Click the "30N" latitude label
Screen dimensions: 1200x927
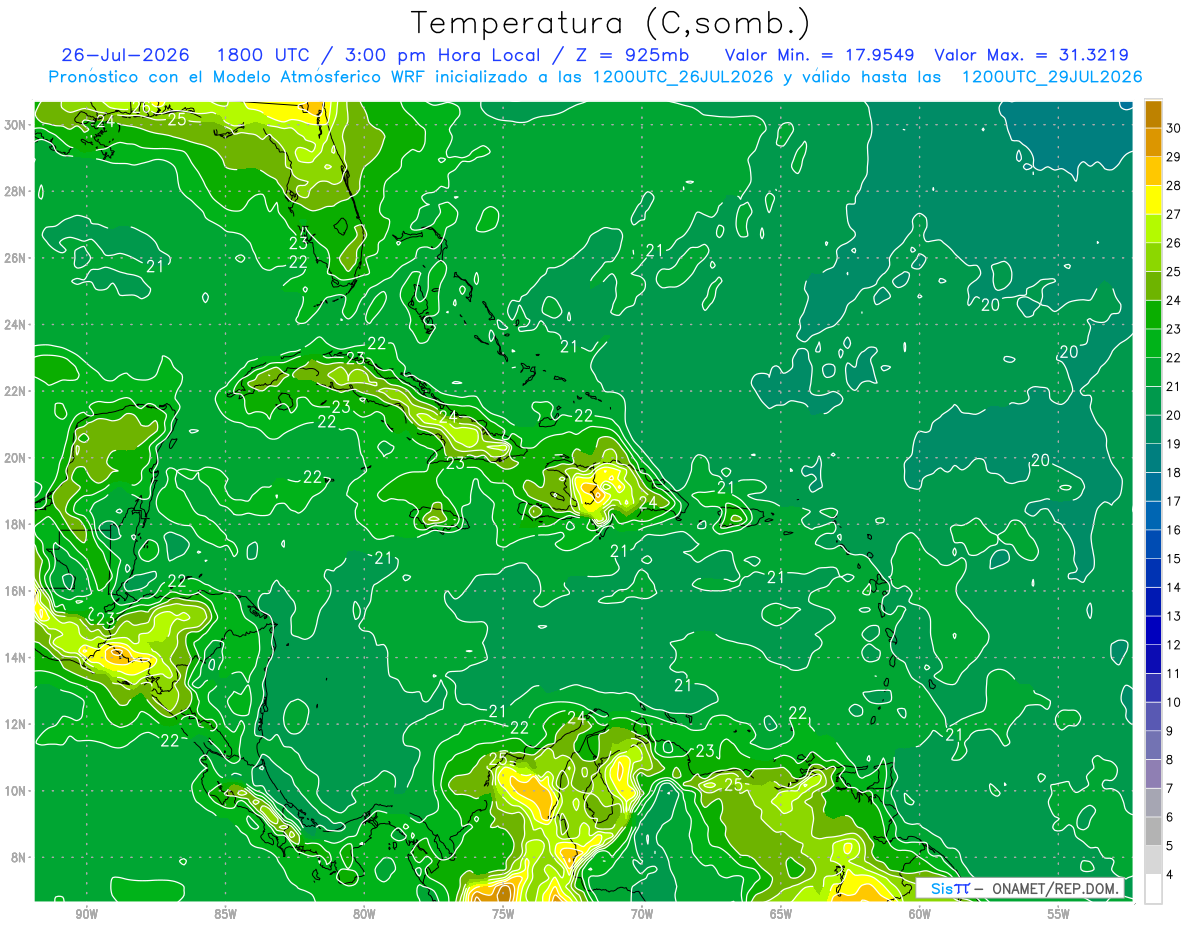(17, 124)
